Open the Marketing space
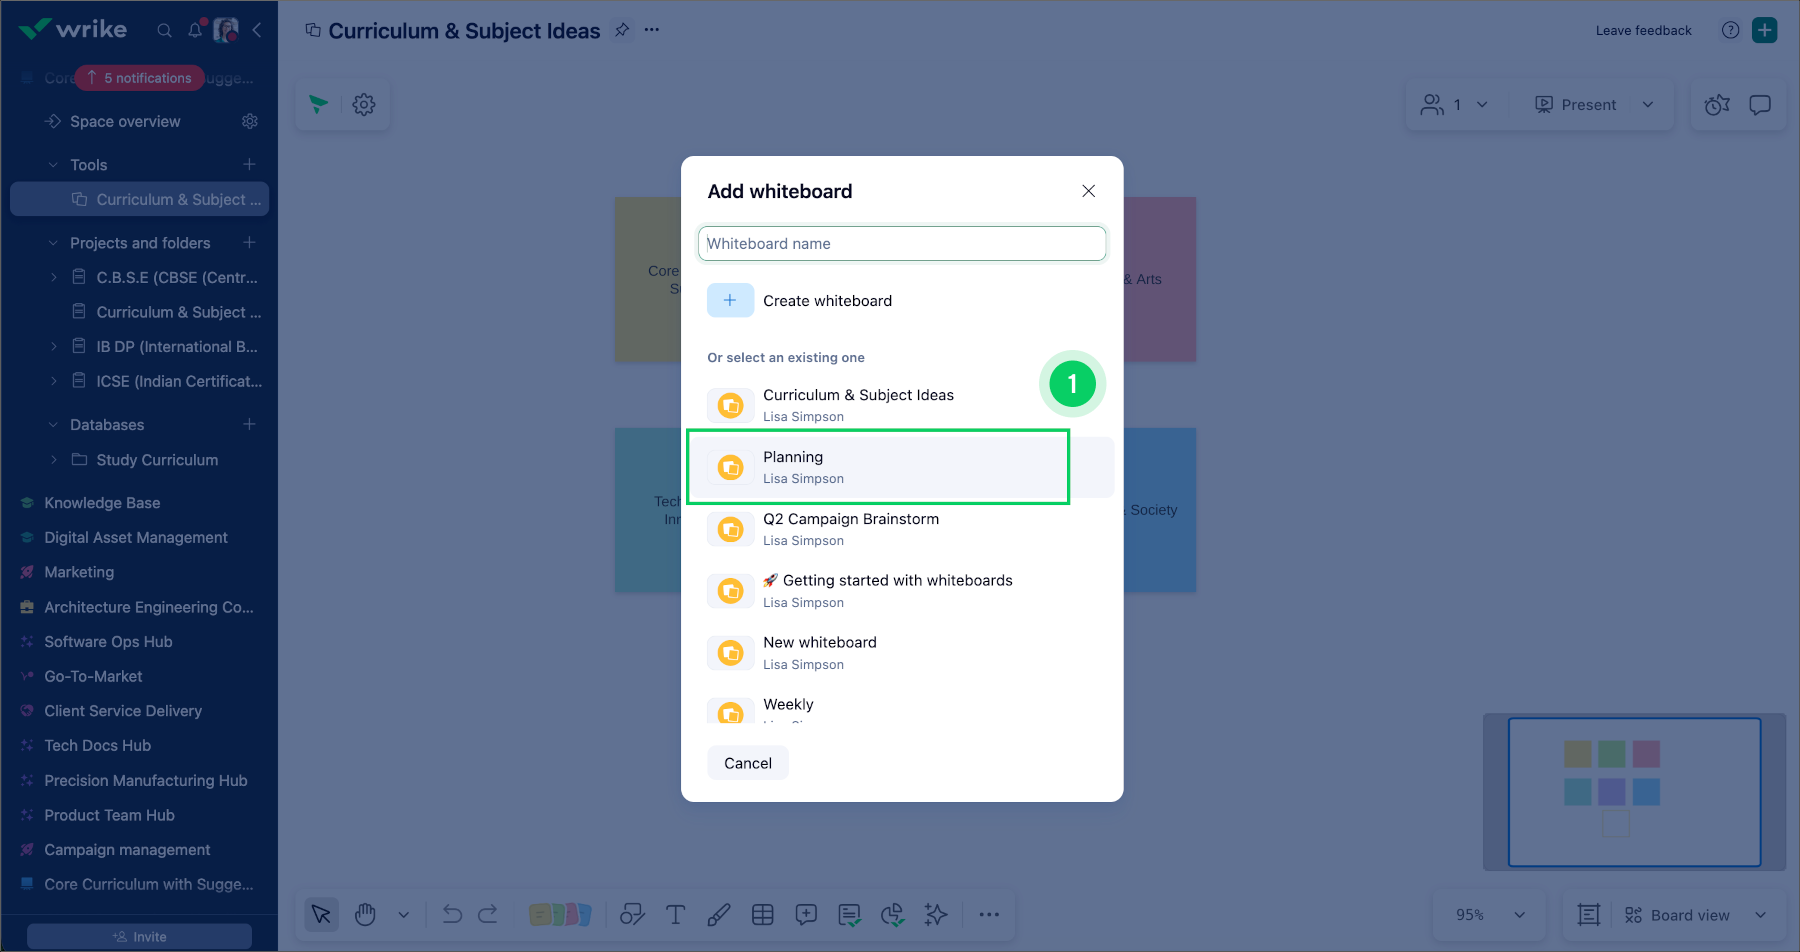Image resolution: width=1800 pixels, height=952 pixels. tap(79, 572)
